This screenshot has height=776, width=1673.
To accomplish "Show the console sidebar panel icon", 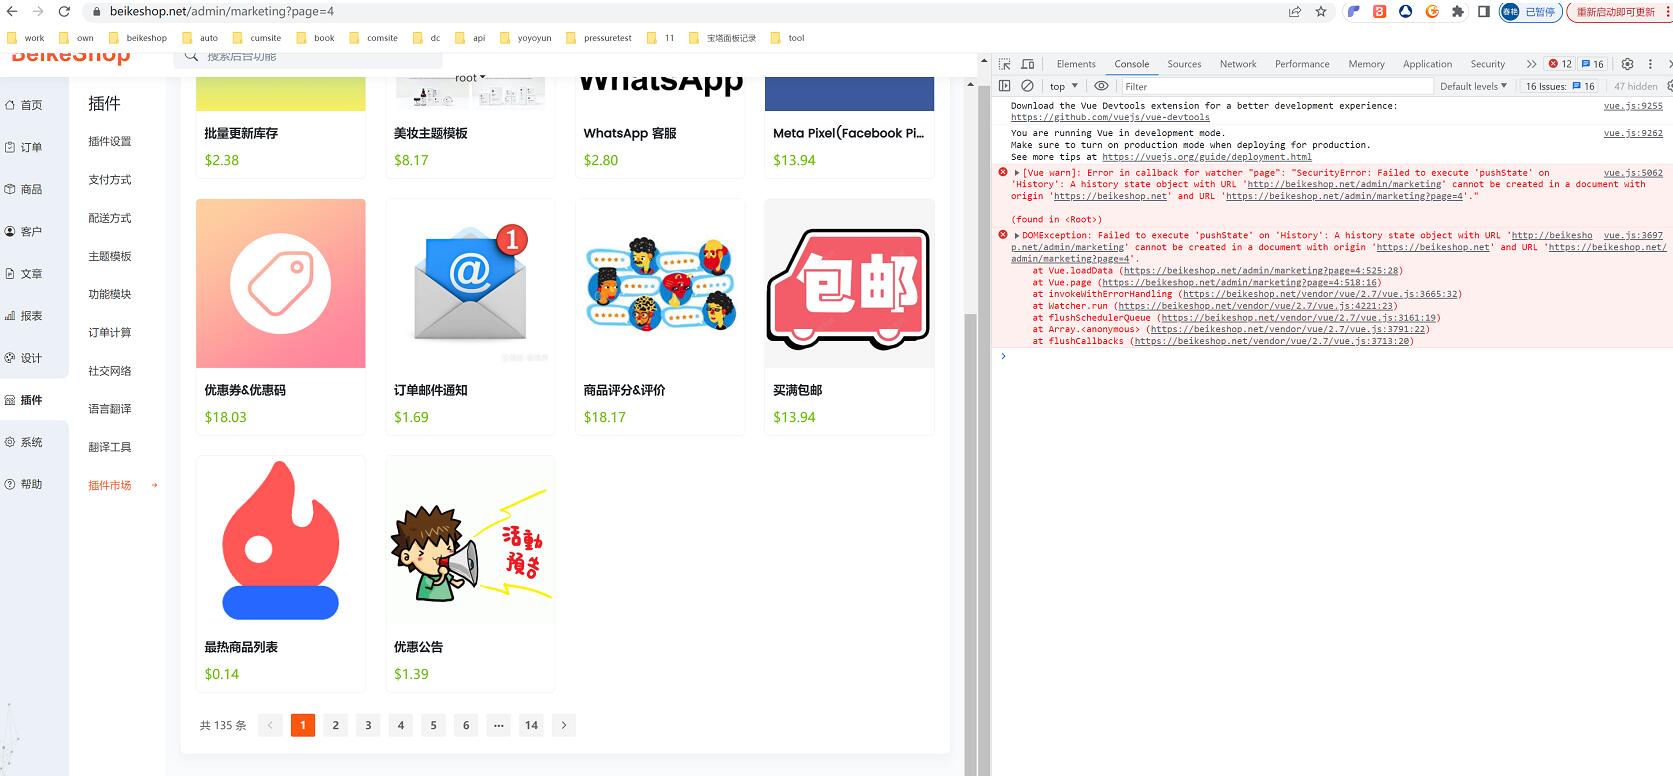I will pyautogui.click(x=1005, y=86).
